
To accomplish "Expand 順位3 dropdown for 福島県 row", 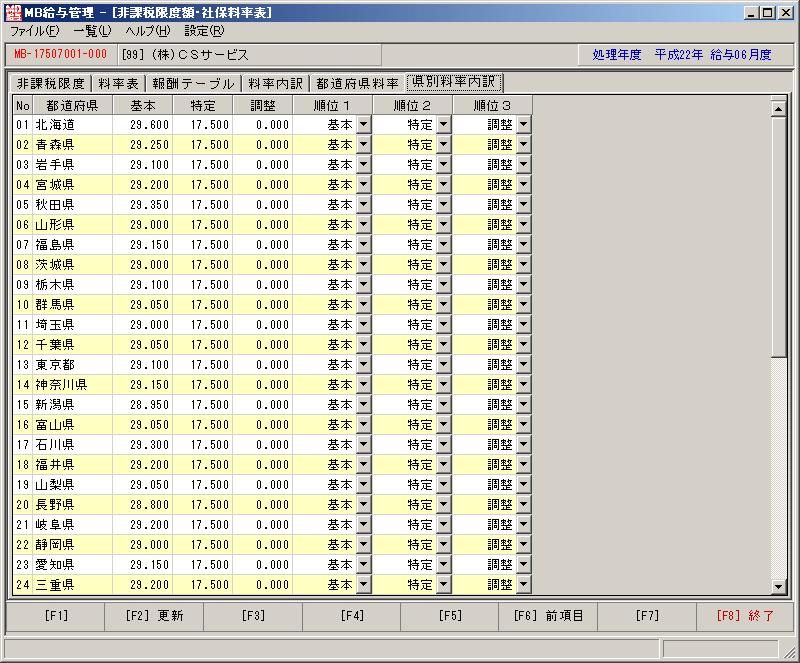I will tap(523, 244).
